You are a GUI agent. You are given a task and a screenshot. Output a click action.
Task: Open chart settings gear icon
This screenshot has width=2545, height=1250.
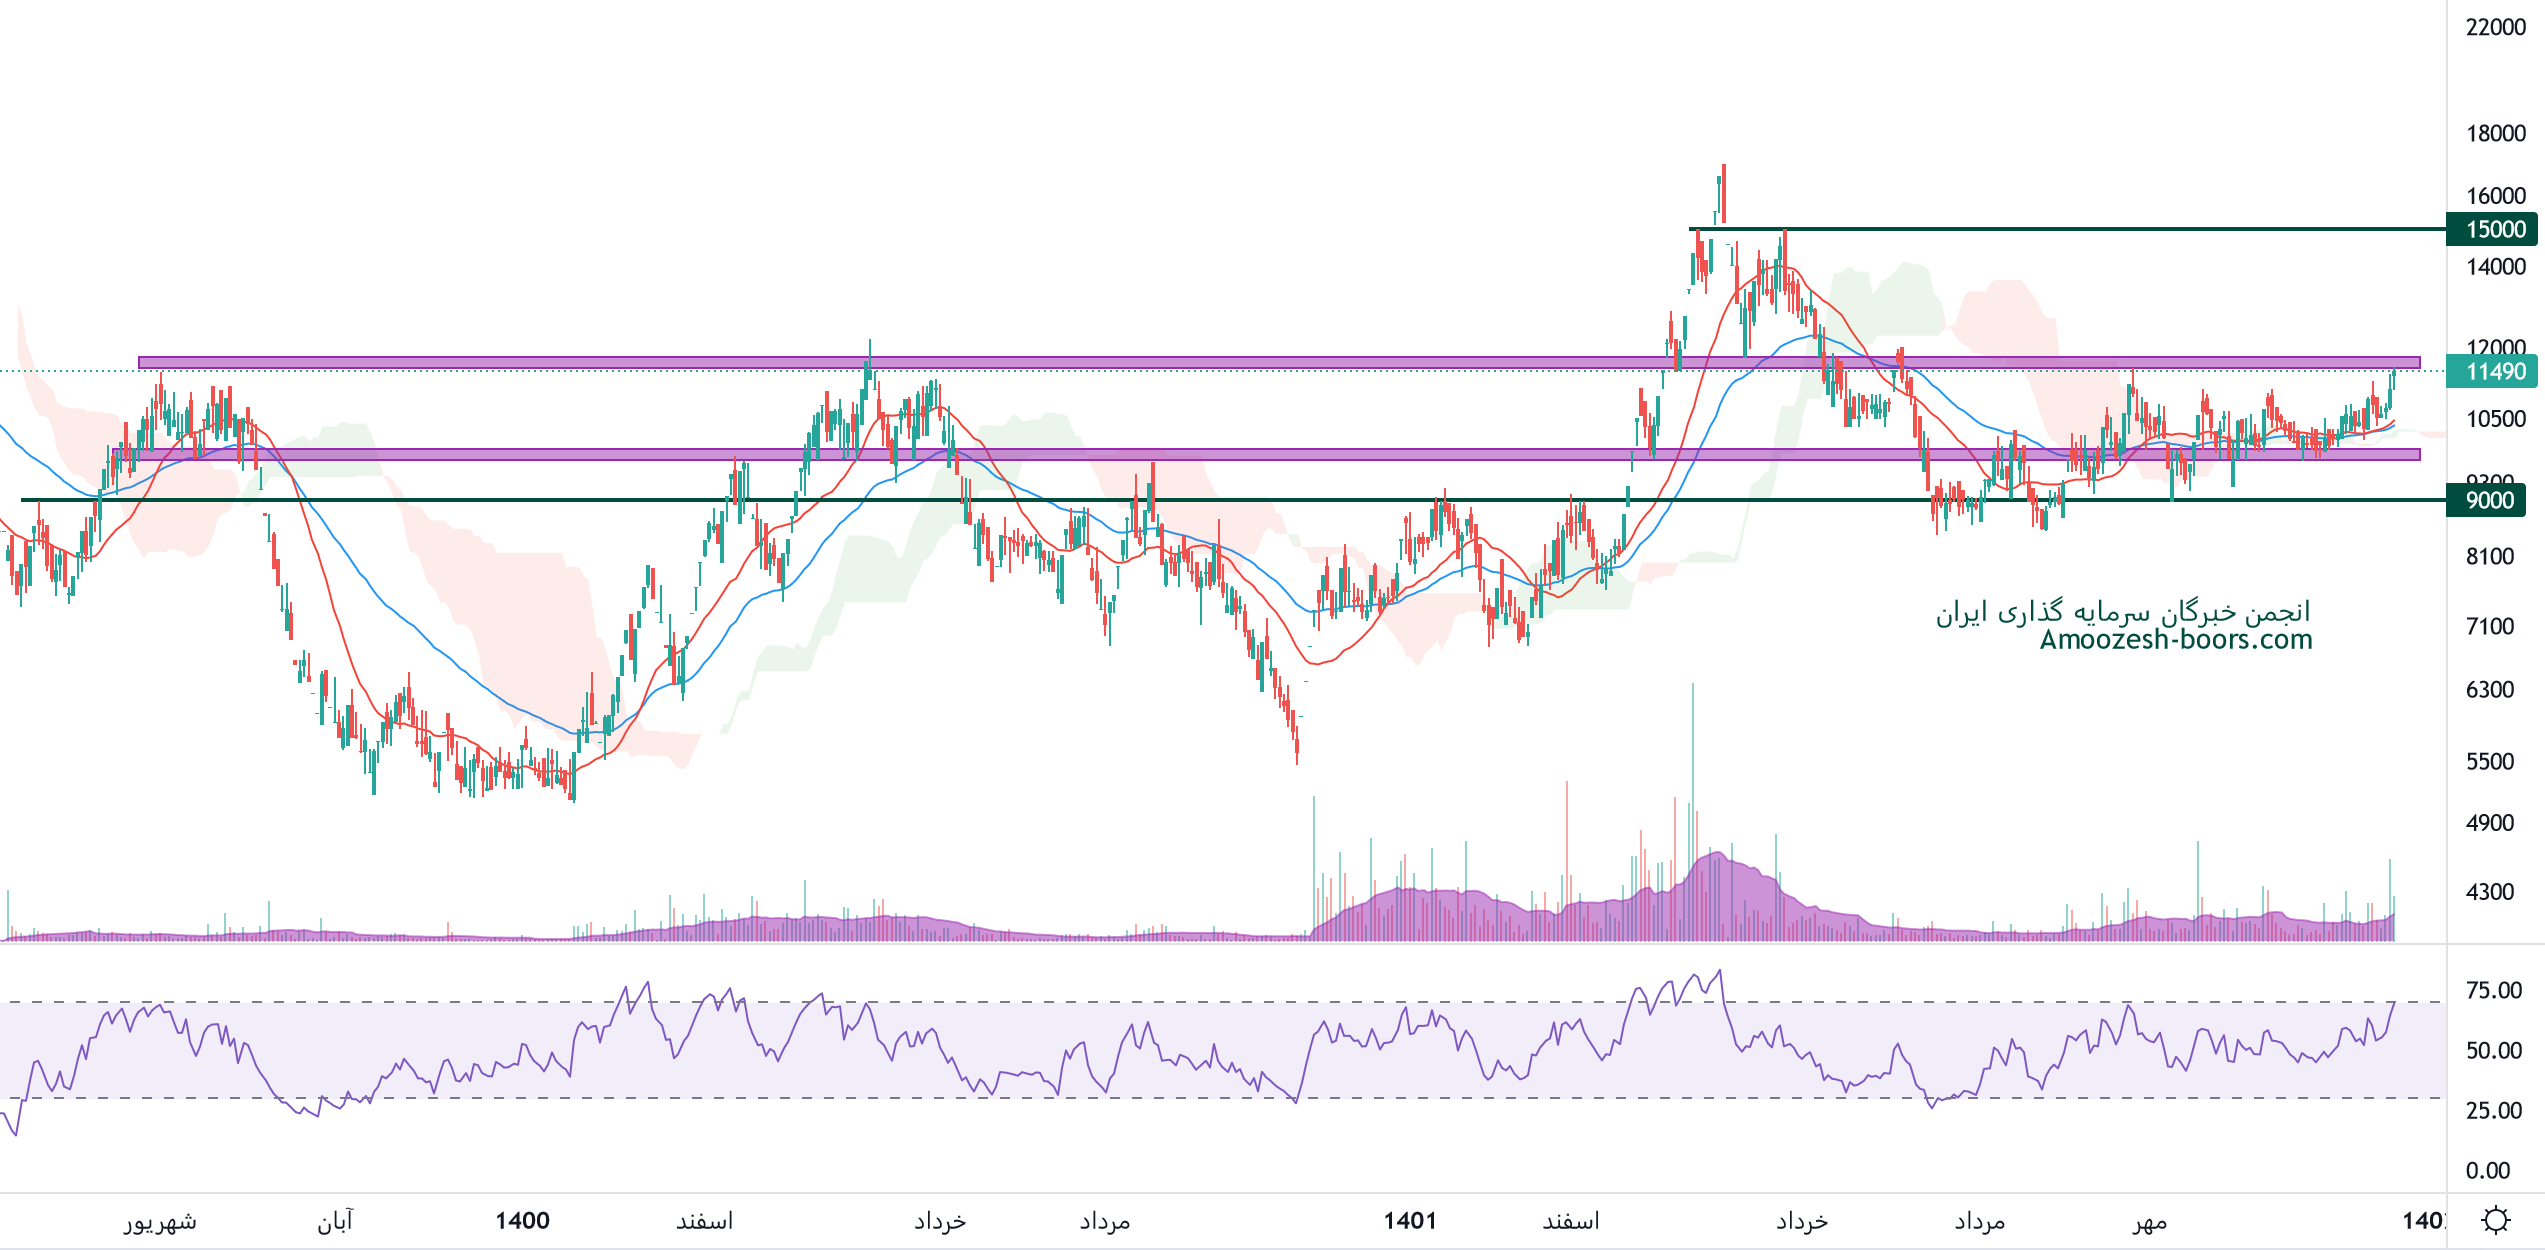coord(2496,1220)
